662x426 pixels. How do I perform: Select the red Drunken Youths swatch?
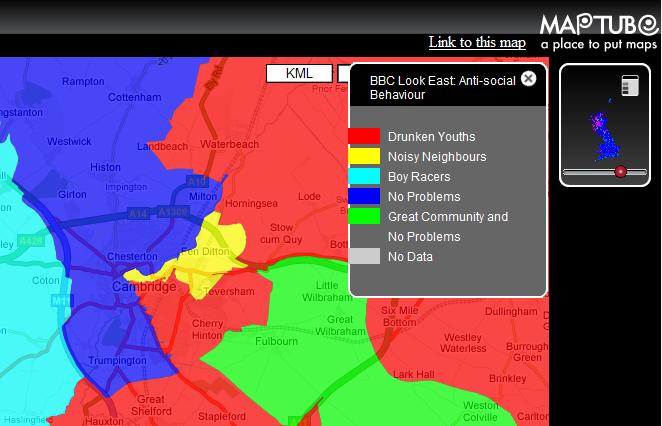click(364, 136)
